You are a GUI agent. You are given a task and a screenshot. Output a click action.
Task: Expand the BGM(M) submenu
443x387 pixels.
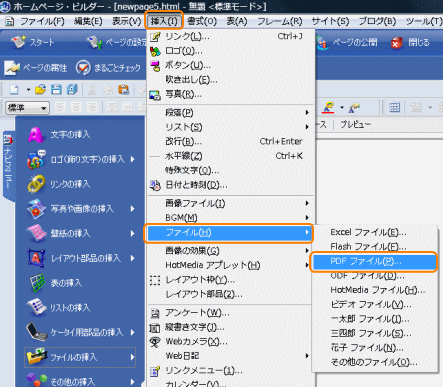pos(231,218)
